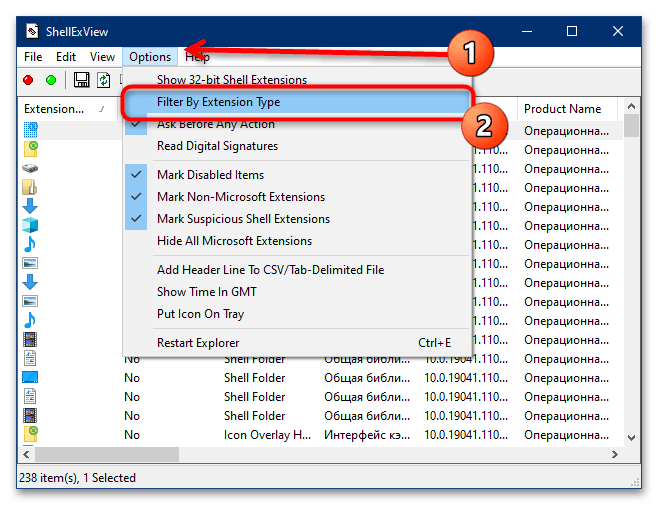The height and width of the screenshot is (505, 658).
Task: Click the vertical scrollbar thumb
Action: [631, 126]
